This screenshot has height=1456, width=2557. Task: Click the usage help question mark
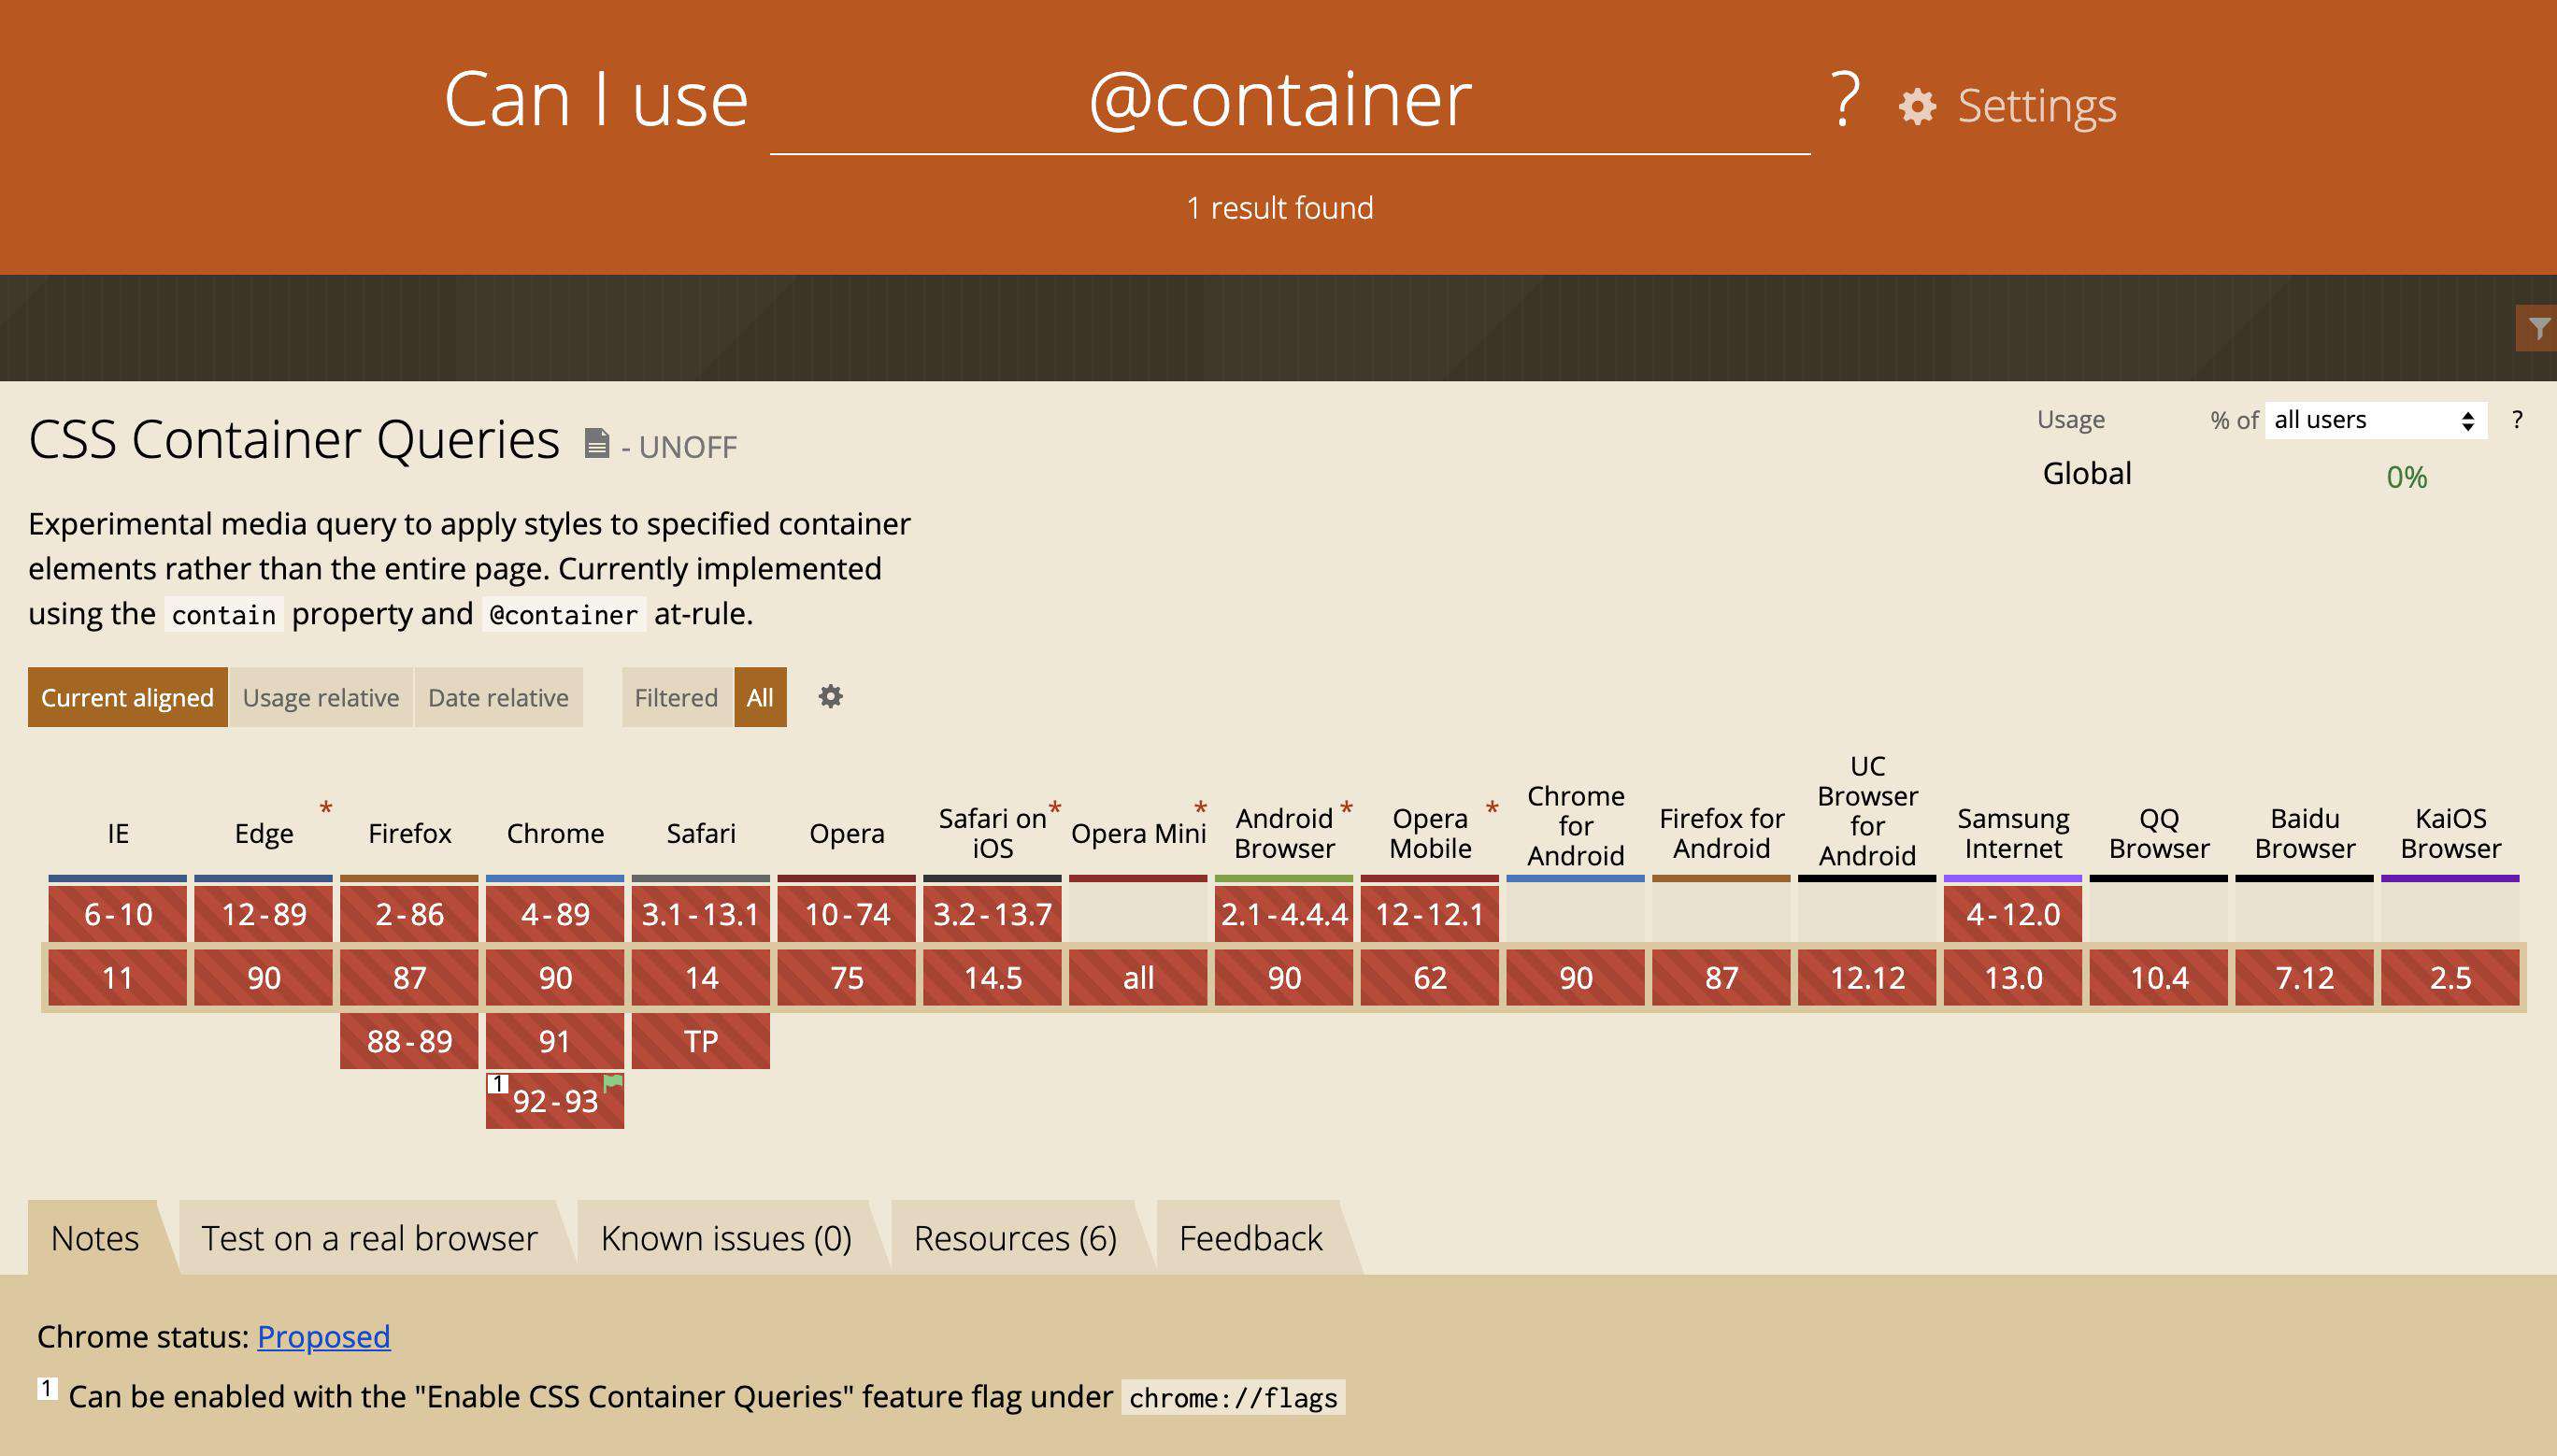(x=2517, y=420)
